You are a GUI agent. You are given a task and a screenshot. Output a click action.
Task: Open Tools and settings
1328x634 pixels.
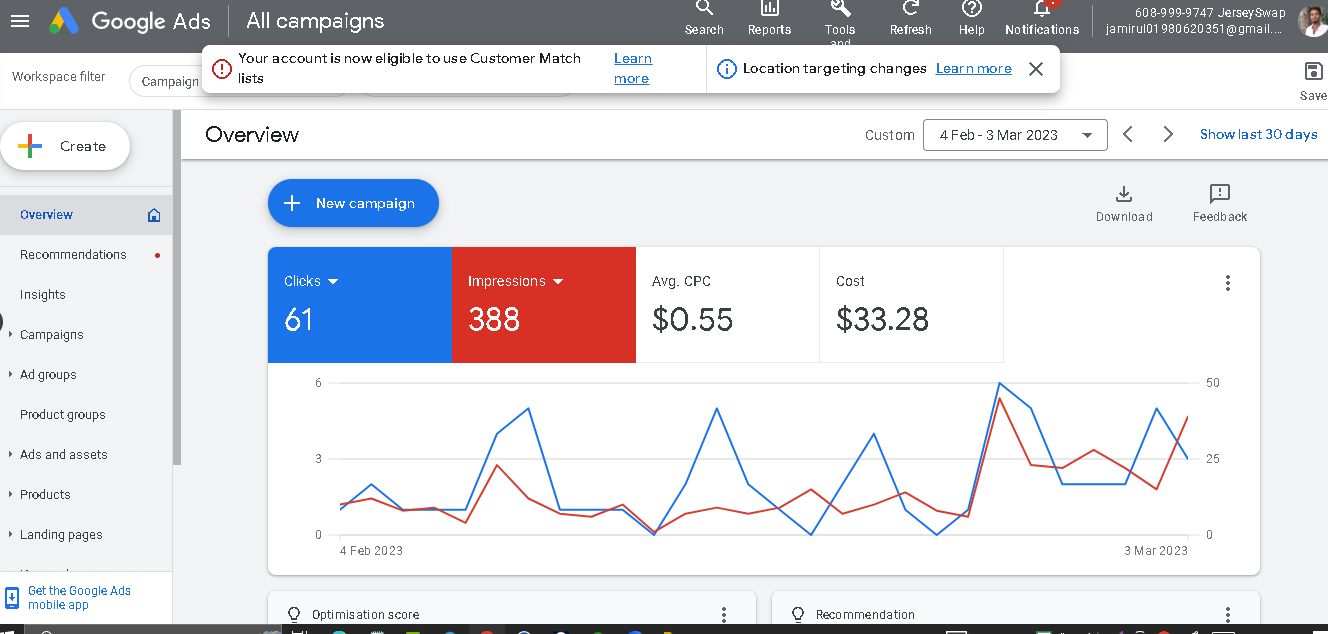pyautogui.click(x=840, y=14)
